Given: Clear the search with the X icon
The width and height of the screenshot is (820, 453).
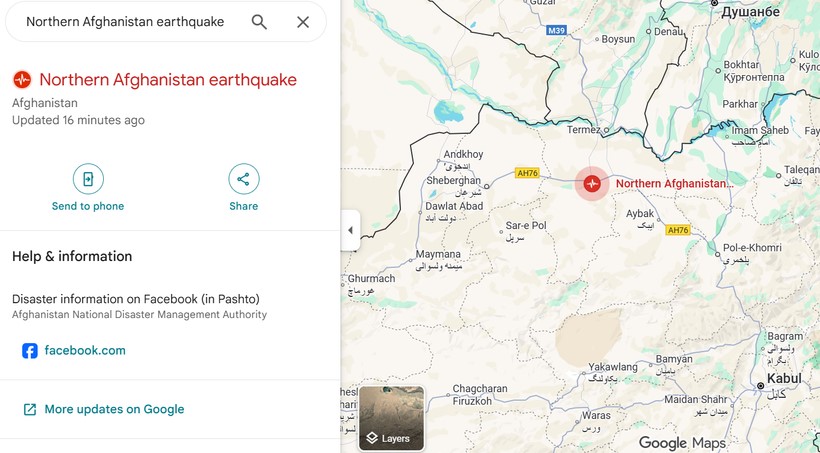Looking at the screenshot, I should [x=303, y=22].
